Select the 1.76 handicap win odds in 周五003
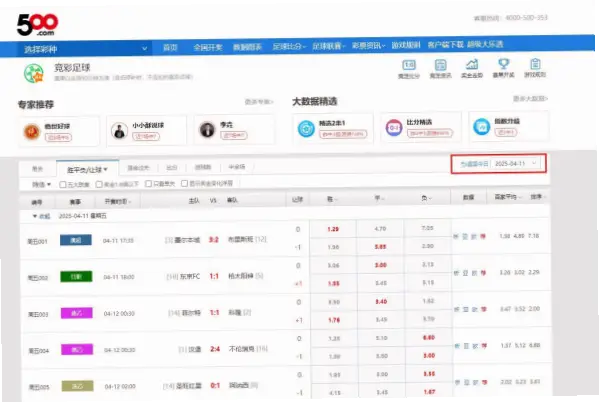 point(334,320)
